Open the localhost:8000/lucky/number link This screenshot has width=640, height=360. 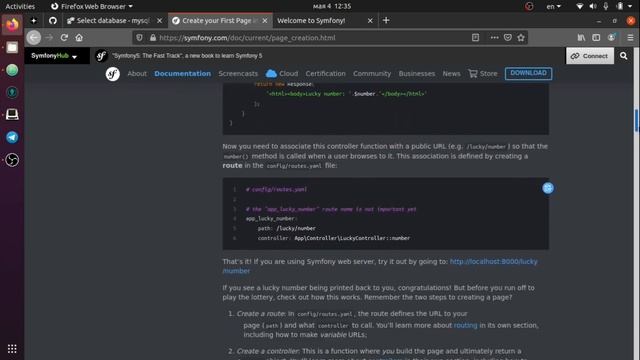493,261
